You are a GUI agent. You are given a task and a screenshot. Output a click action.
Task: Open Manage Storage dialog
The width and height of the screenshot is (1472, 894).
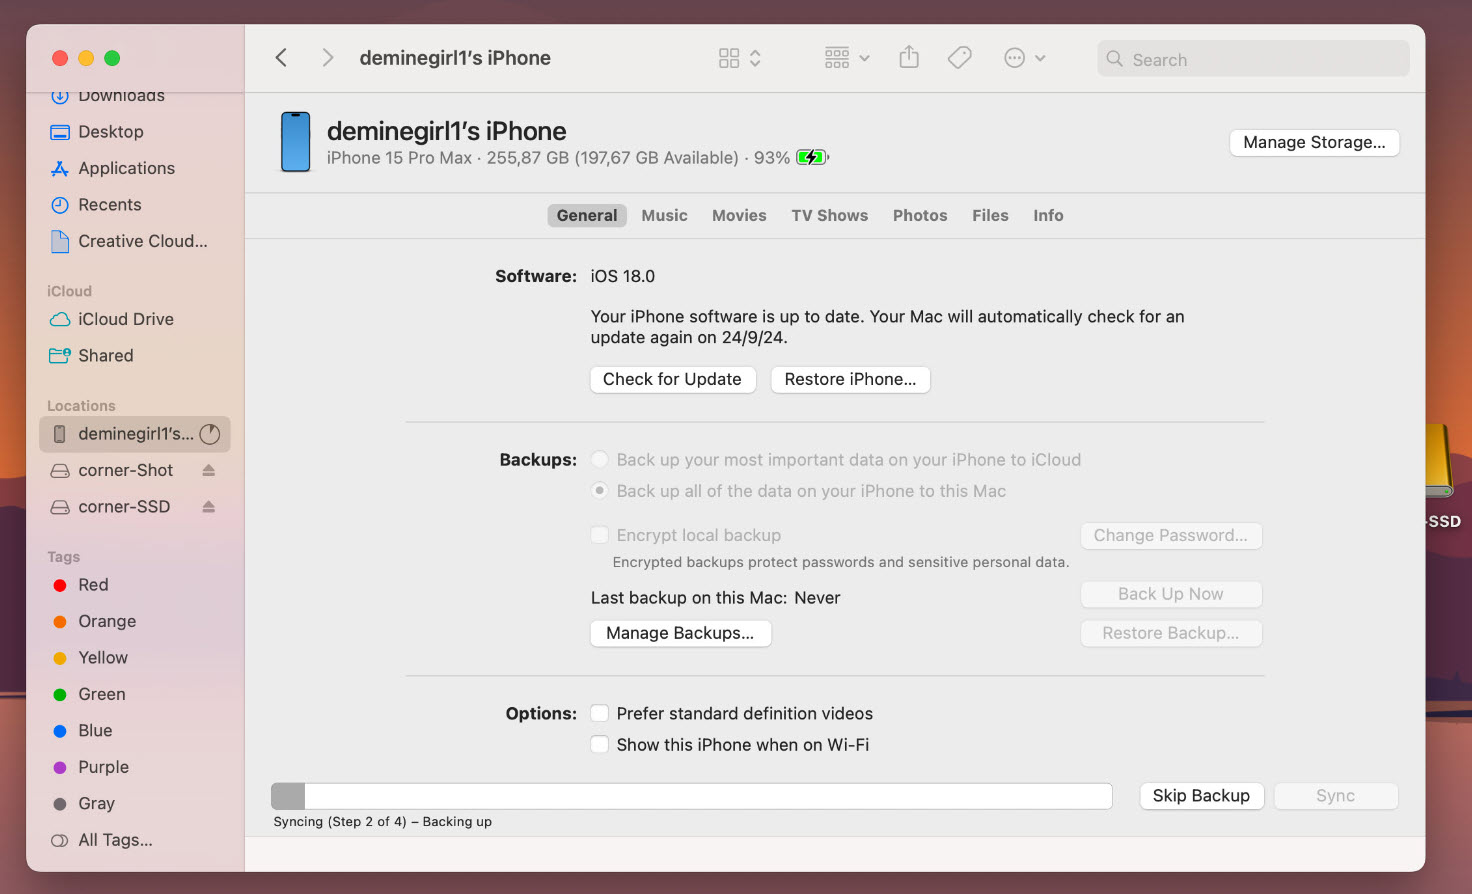coord(1314,142)
